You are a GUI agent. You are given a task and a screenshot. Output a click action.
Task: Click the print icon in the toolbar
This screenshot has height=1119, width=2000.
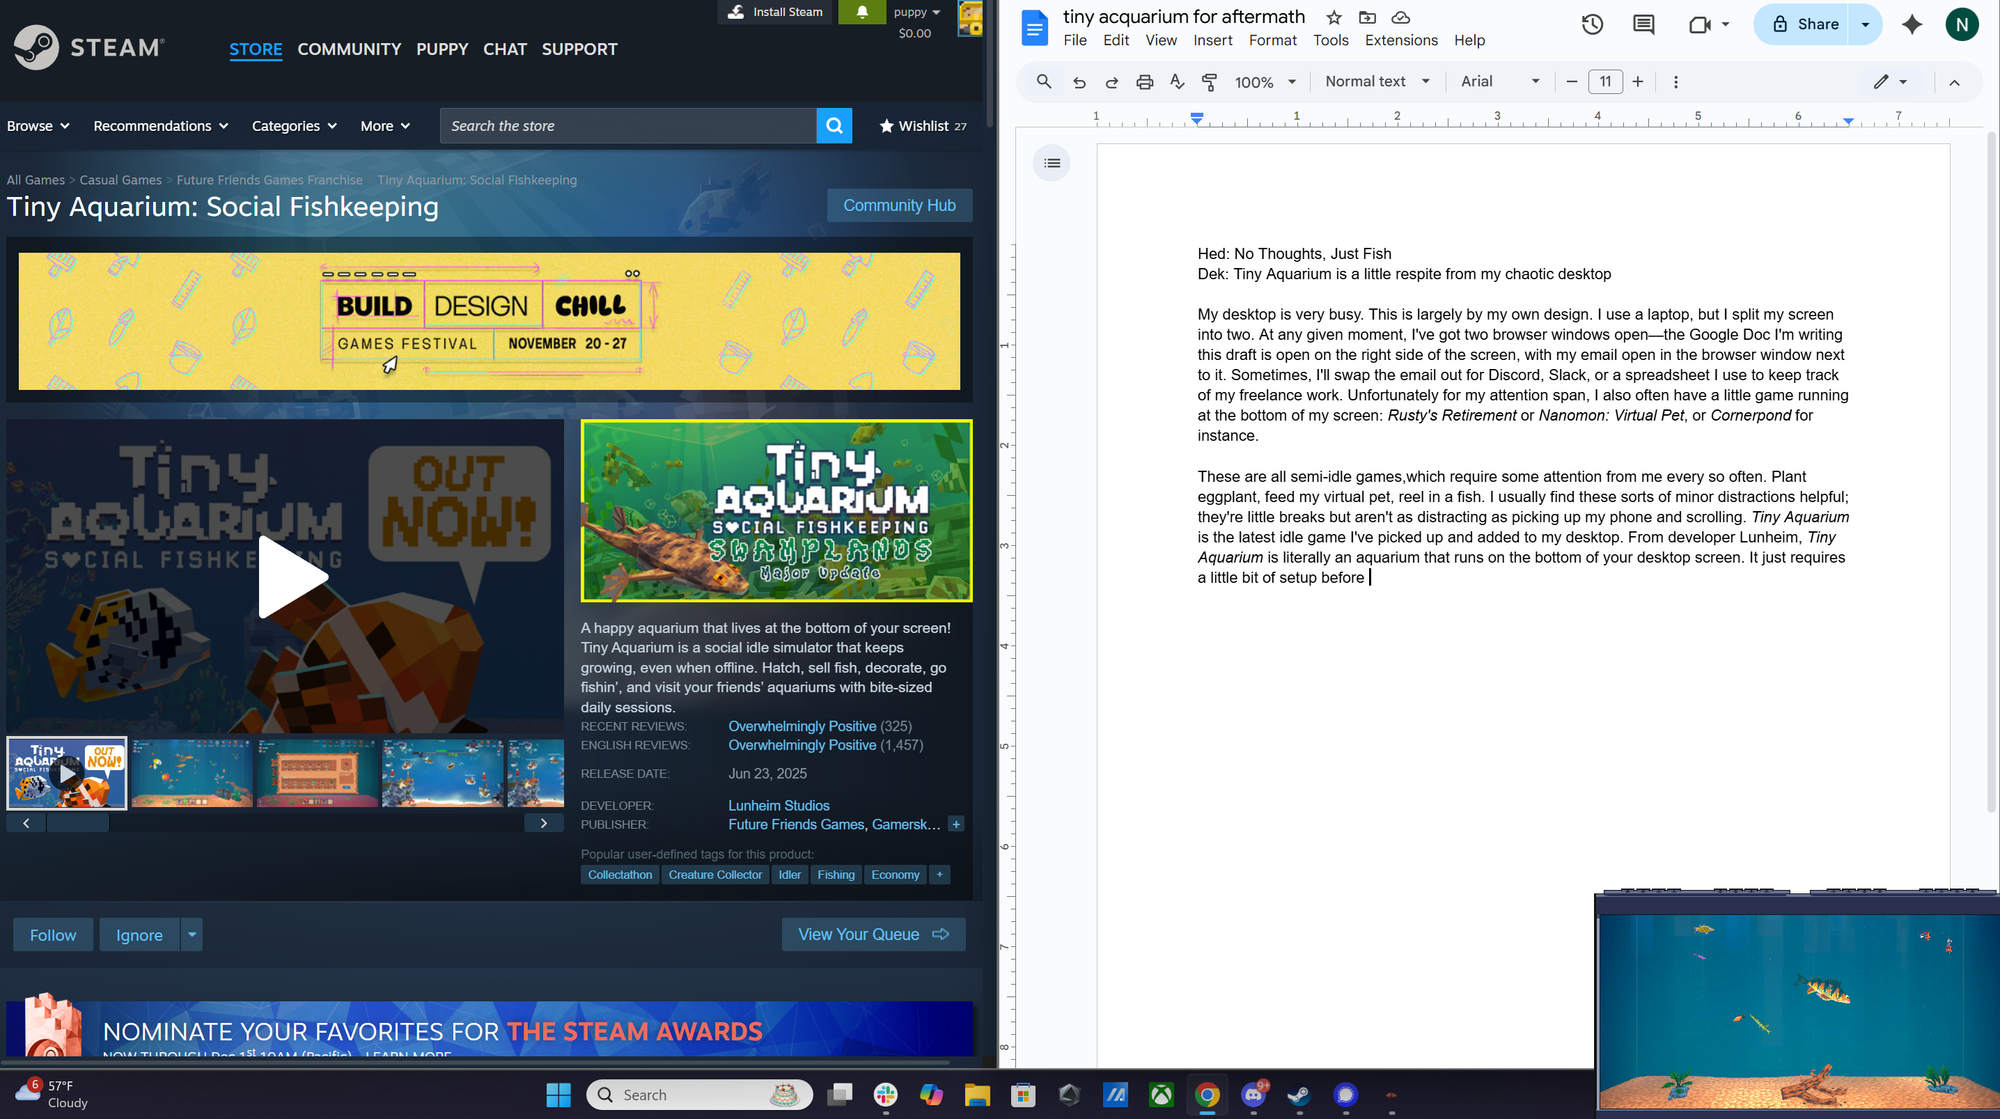(x=1144, y=82)
